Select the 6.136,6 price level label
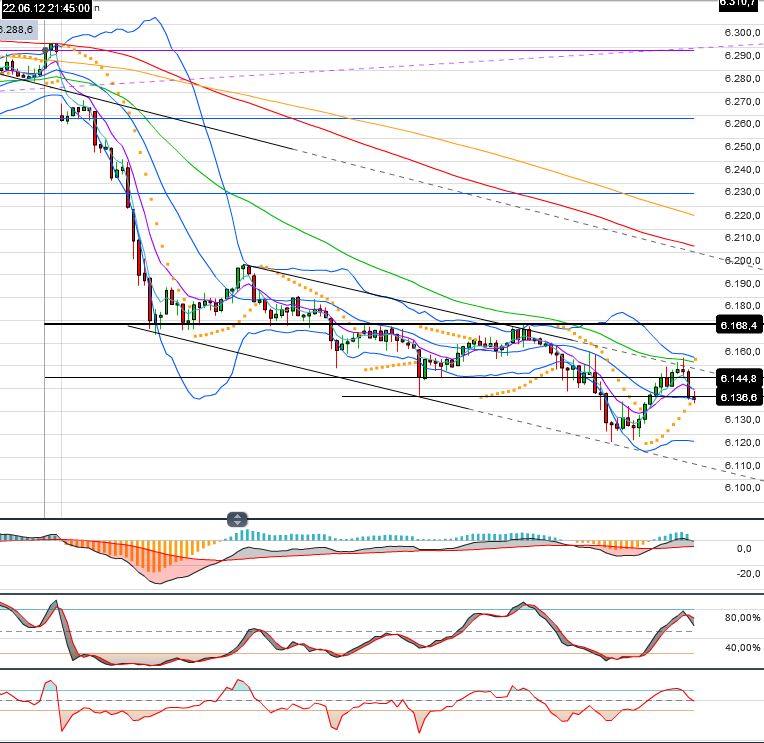The width and height of the screenshot is (764, 743). click(x=739, y=398)
